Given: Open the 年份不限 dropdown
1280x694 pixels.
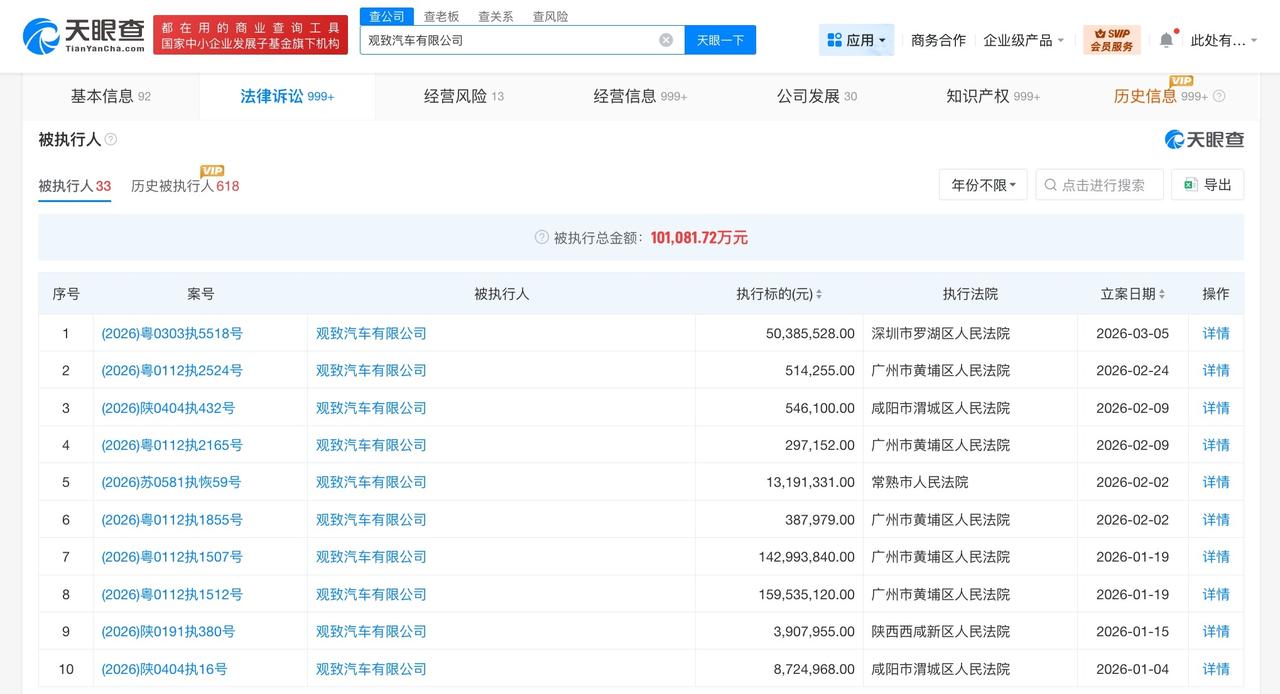Looking at the screenshot, I should point(982,184).
